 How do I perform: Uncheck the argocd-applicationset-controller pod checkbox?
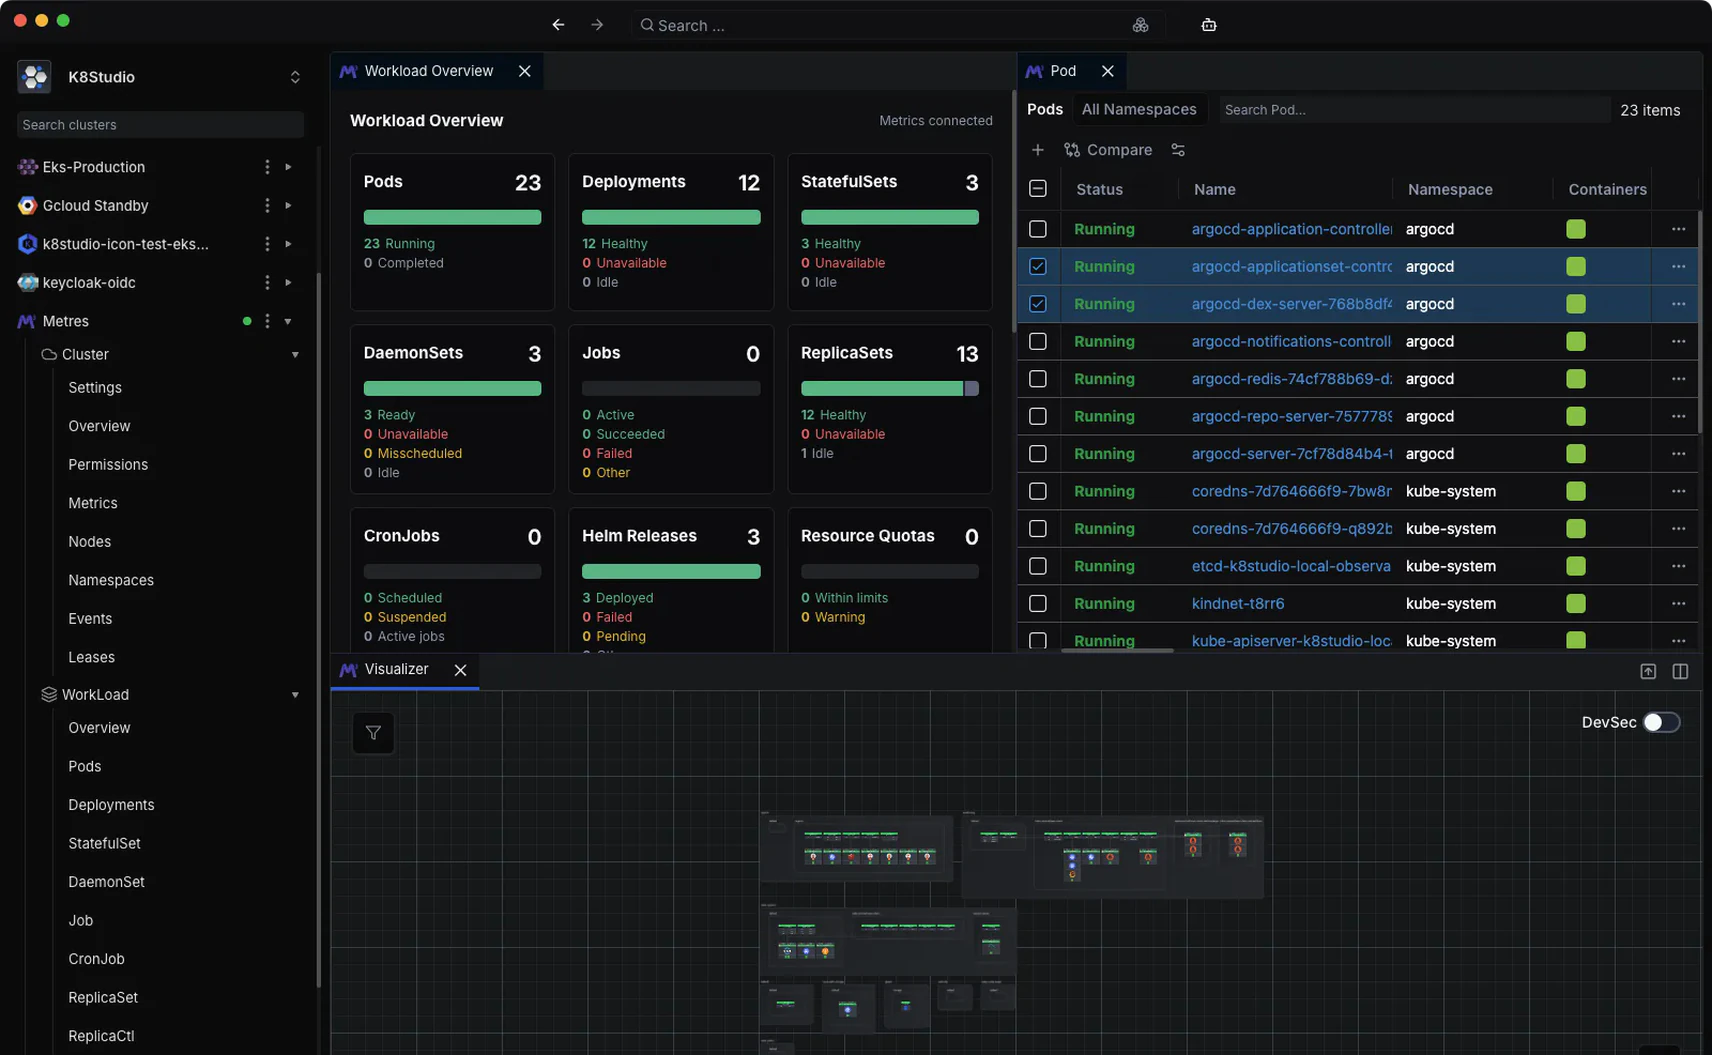click(1038, 267)
